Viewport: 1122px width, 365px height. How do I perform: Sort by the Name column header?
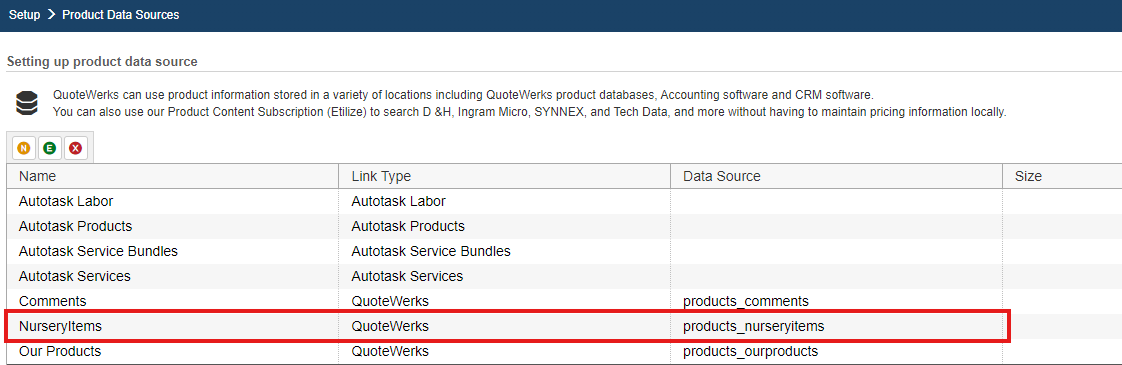(x=172, y=176)
